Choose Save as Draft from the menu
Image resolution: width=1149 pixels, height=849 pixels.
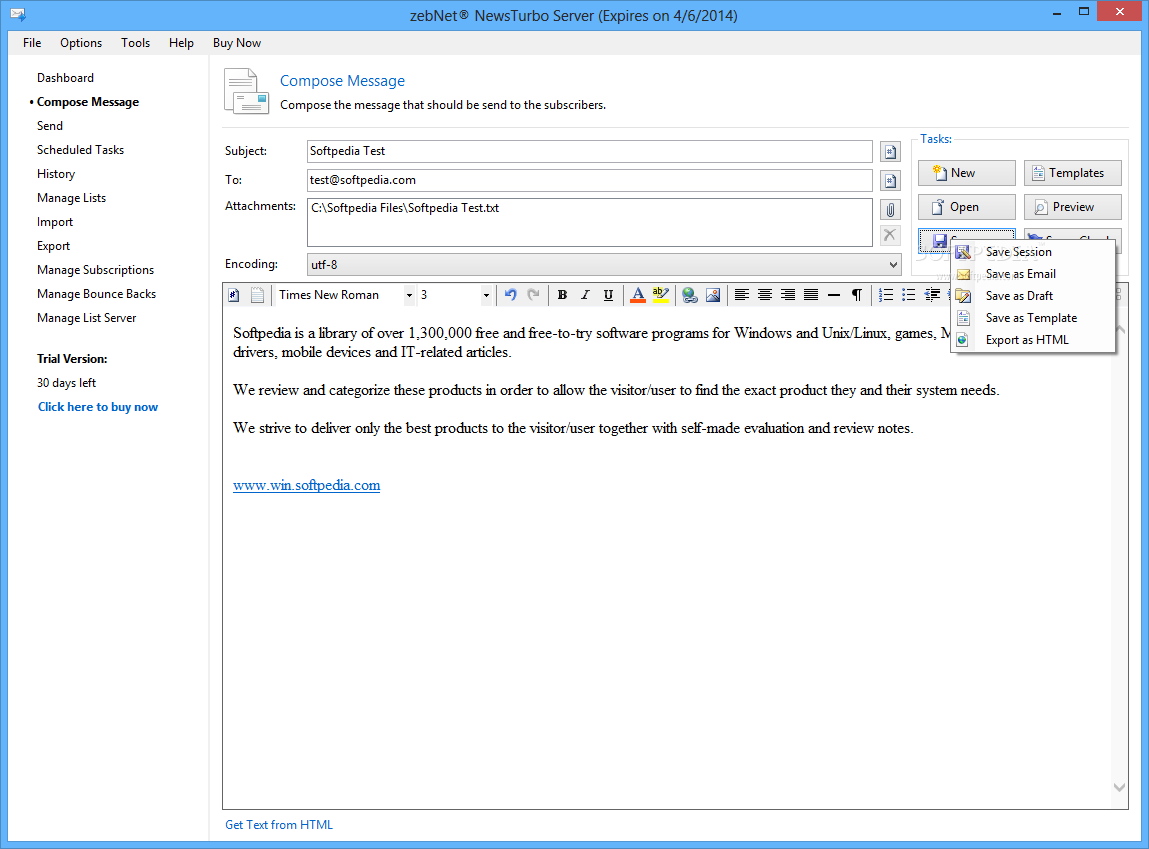tap(1032, 296)
